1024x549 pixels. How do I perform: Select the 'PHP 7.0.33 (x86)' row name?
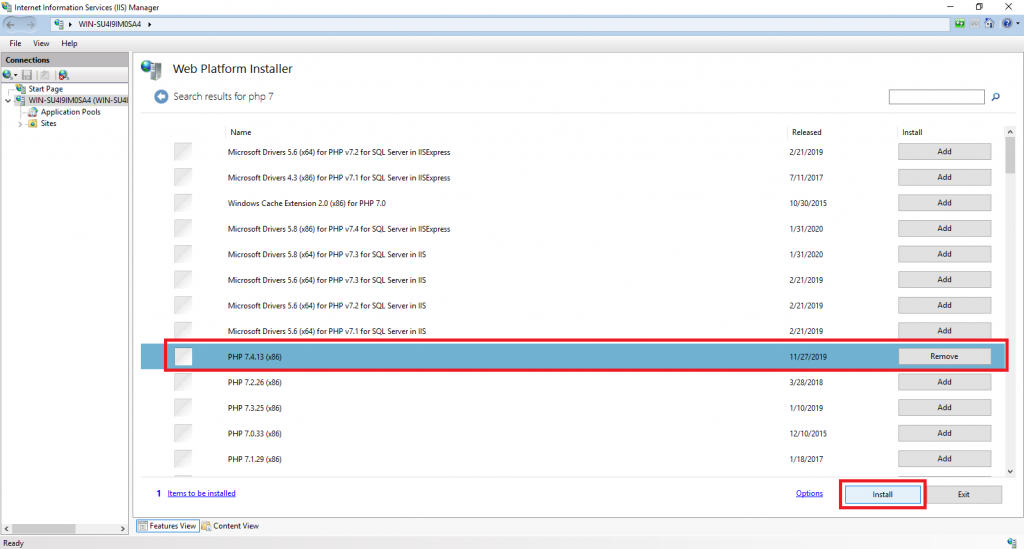(x=255, y=433)
